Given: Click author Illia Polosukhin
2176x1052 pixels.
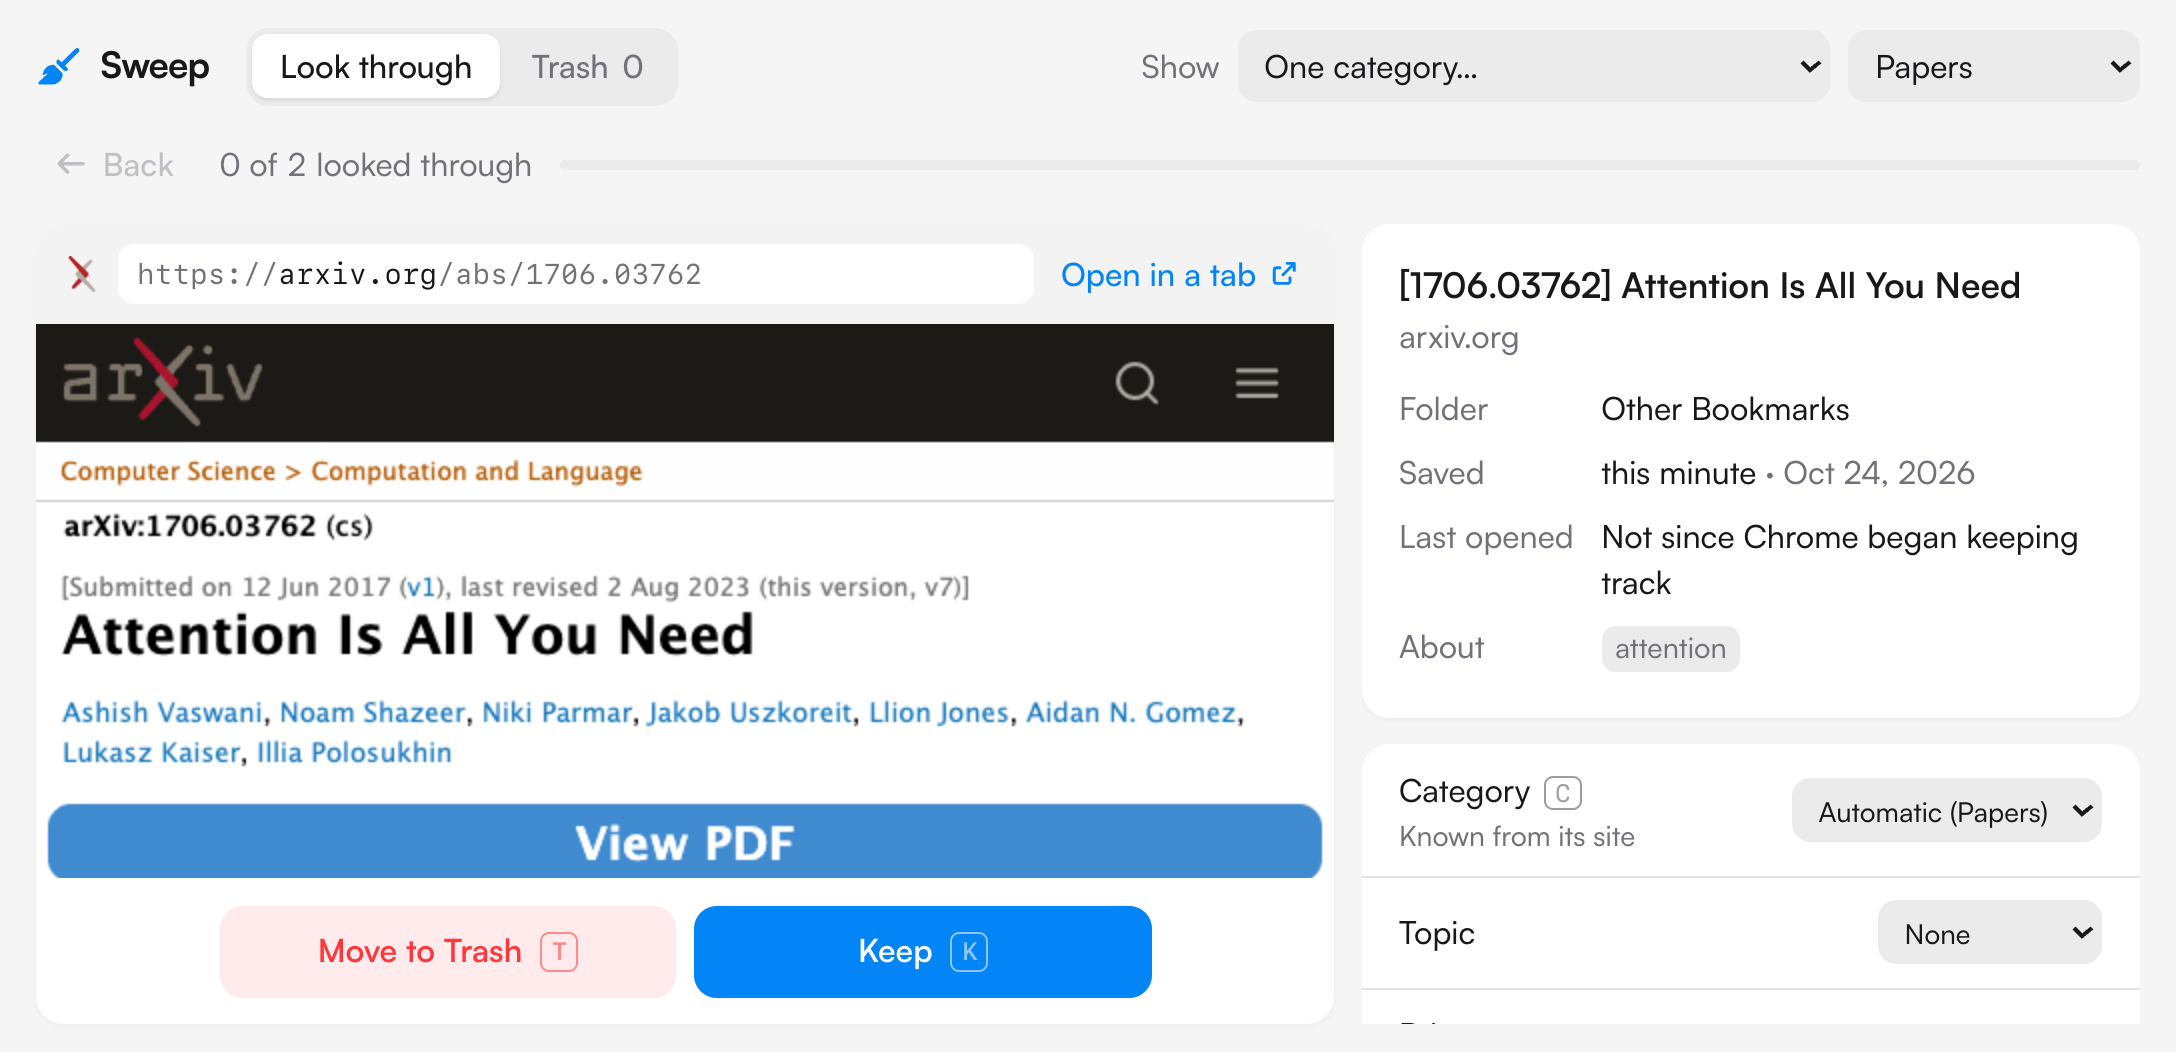Looking at the screenshot, I should pyautogui.click(x=354, y=752).
